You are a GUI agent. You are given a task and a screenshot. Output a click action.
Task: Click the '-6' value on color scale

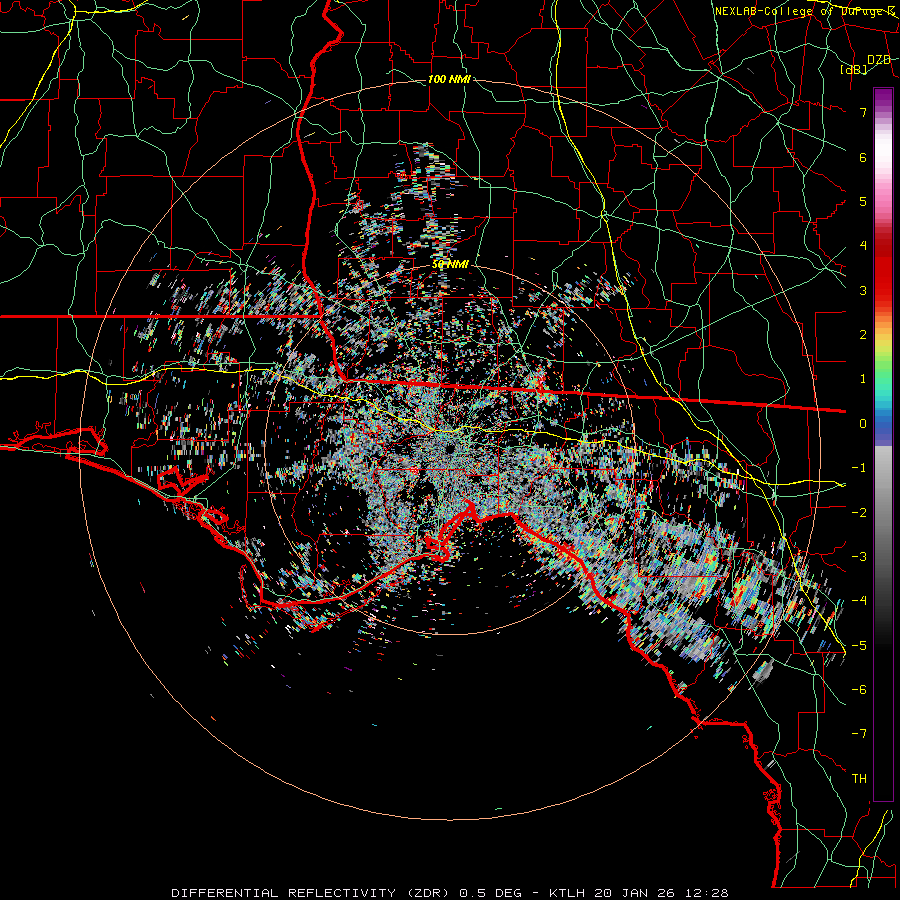(859, 690)
